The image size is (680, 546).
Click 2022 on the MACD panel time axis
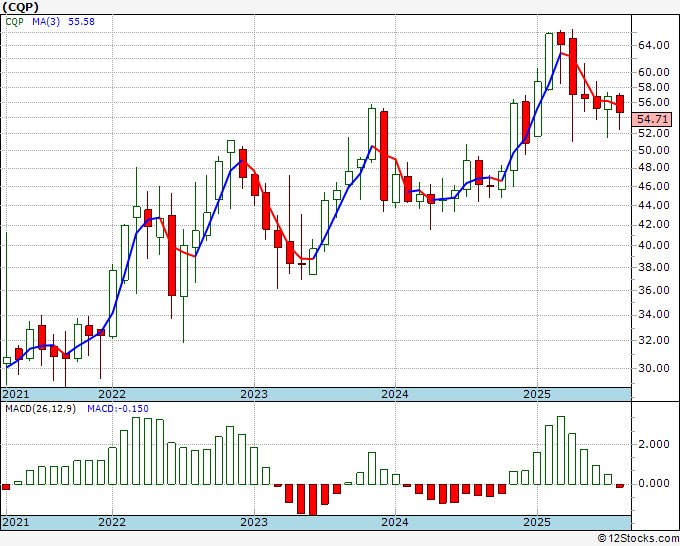coord(112,522)
